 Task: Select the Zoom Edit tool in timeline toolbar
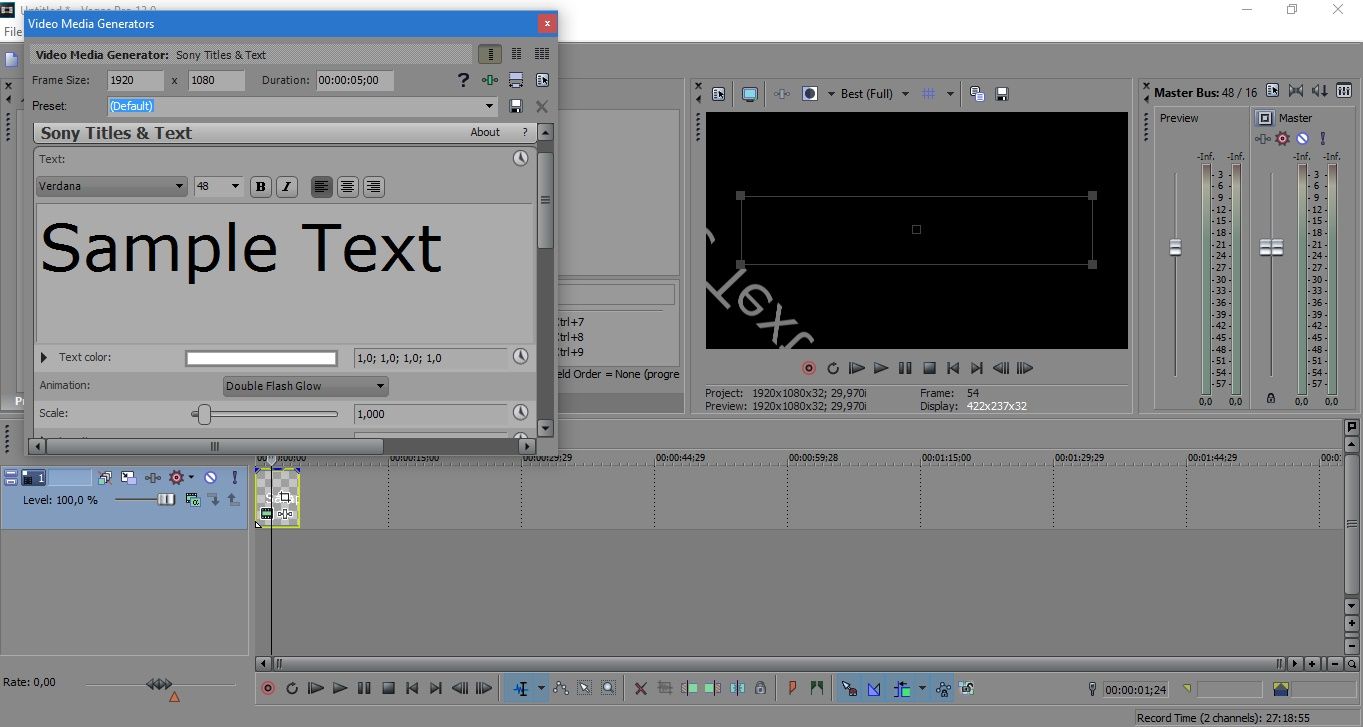coord(608,688)
